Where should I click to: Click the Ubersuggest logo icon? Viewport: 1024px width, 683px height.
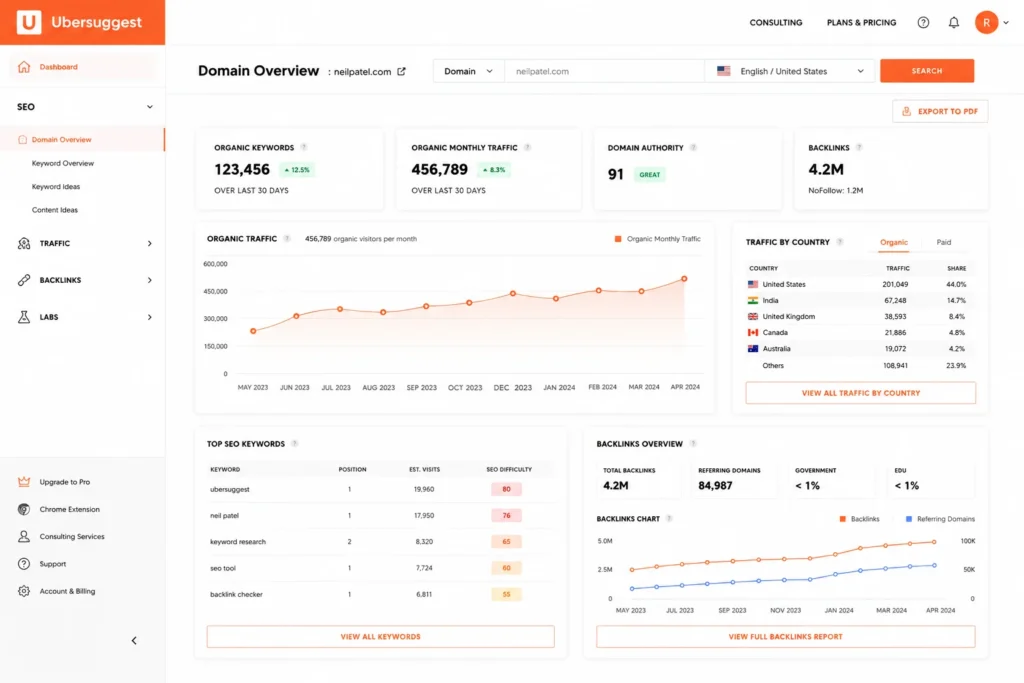point(28,22)
